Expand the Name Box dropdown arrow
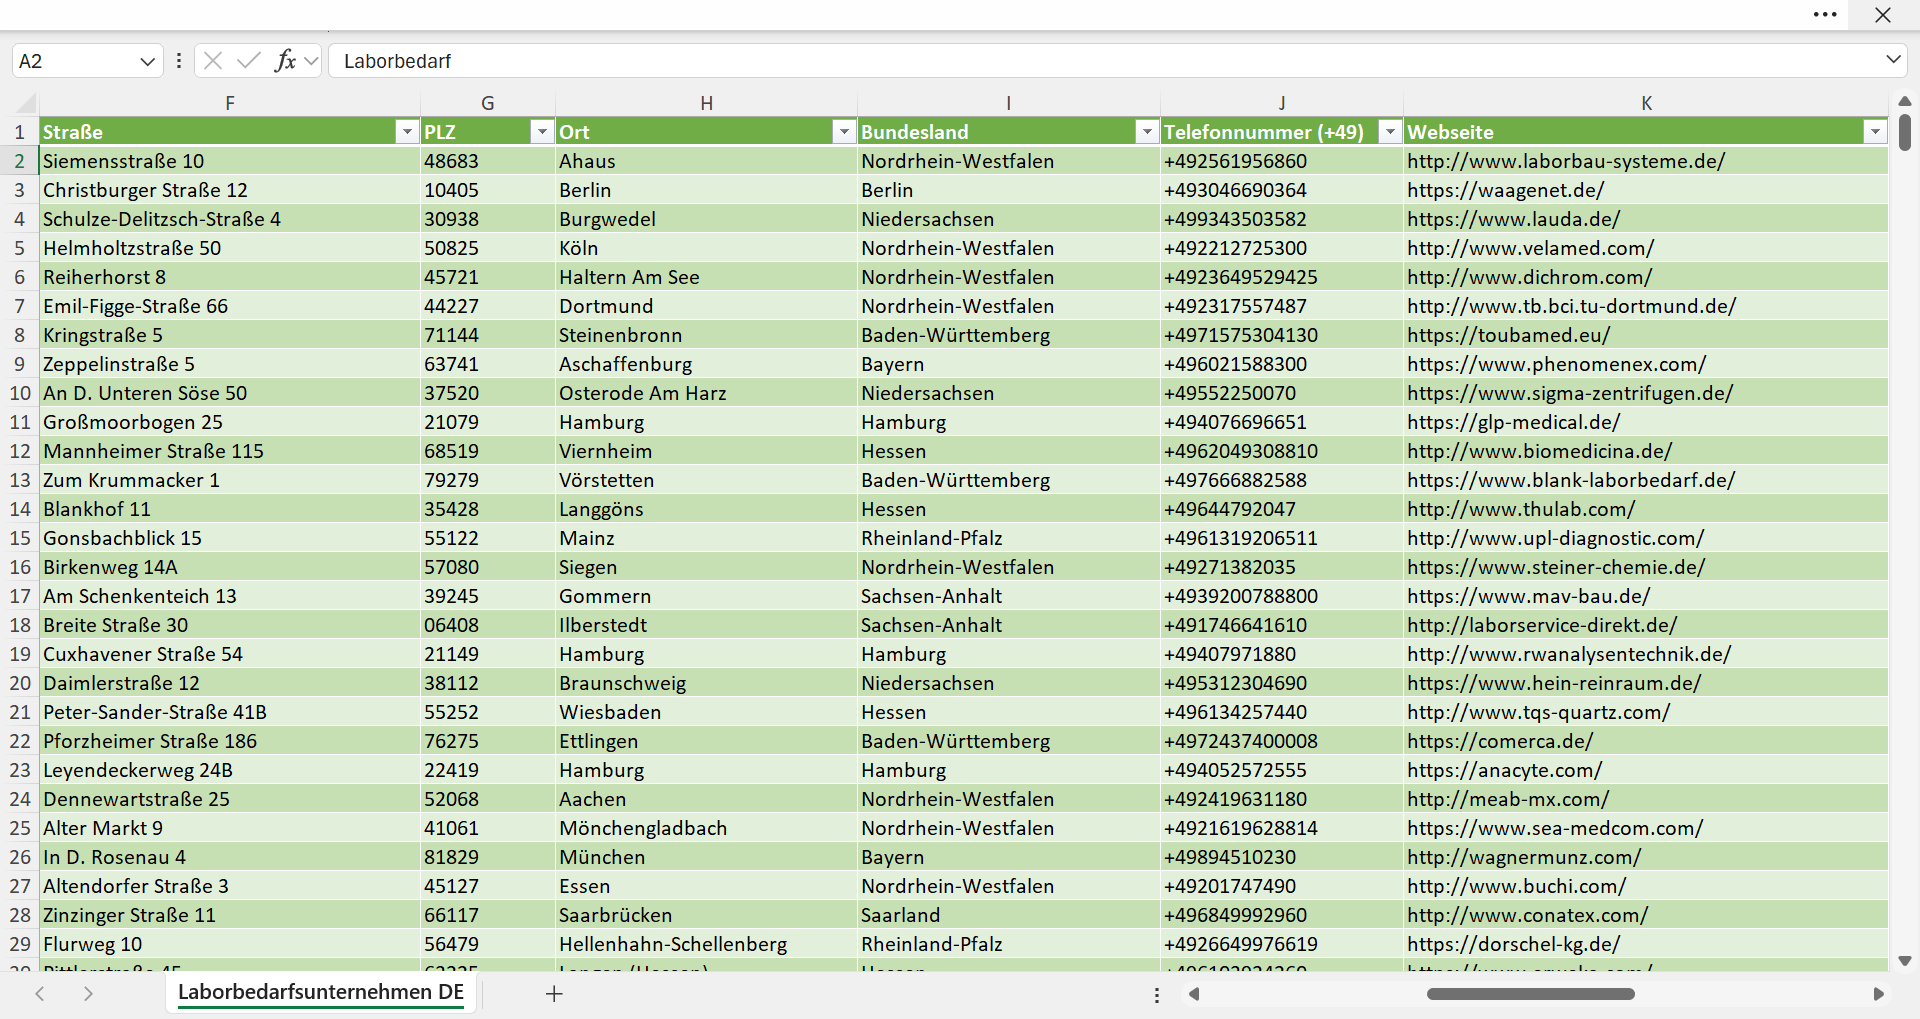 (x=148, y=61)
